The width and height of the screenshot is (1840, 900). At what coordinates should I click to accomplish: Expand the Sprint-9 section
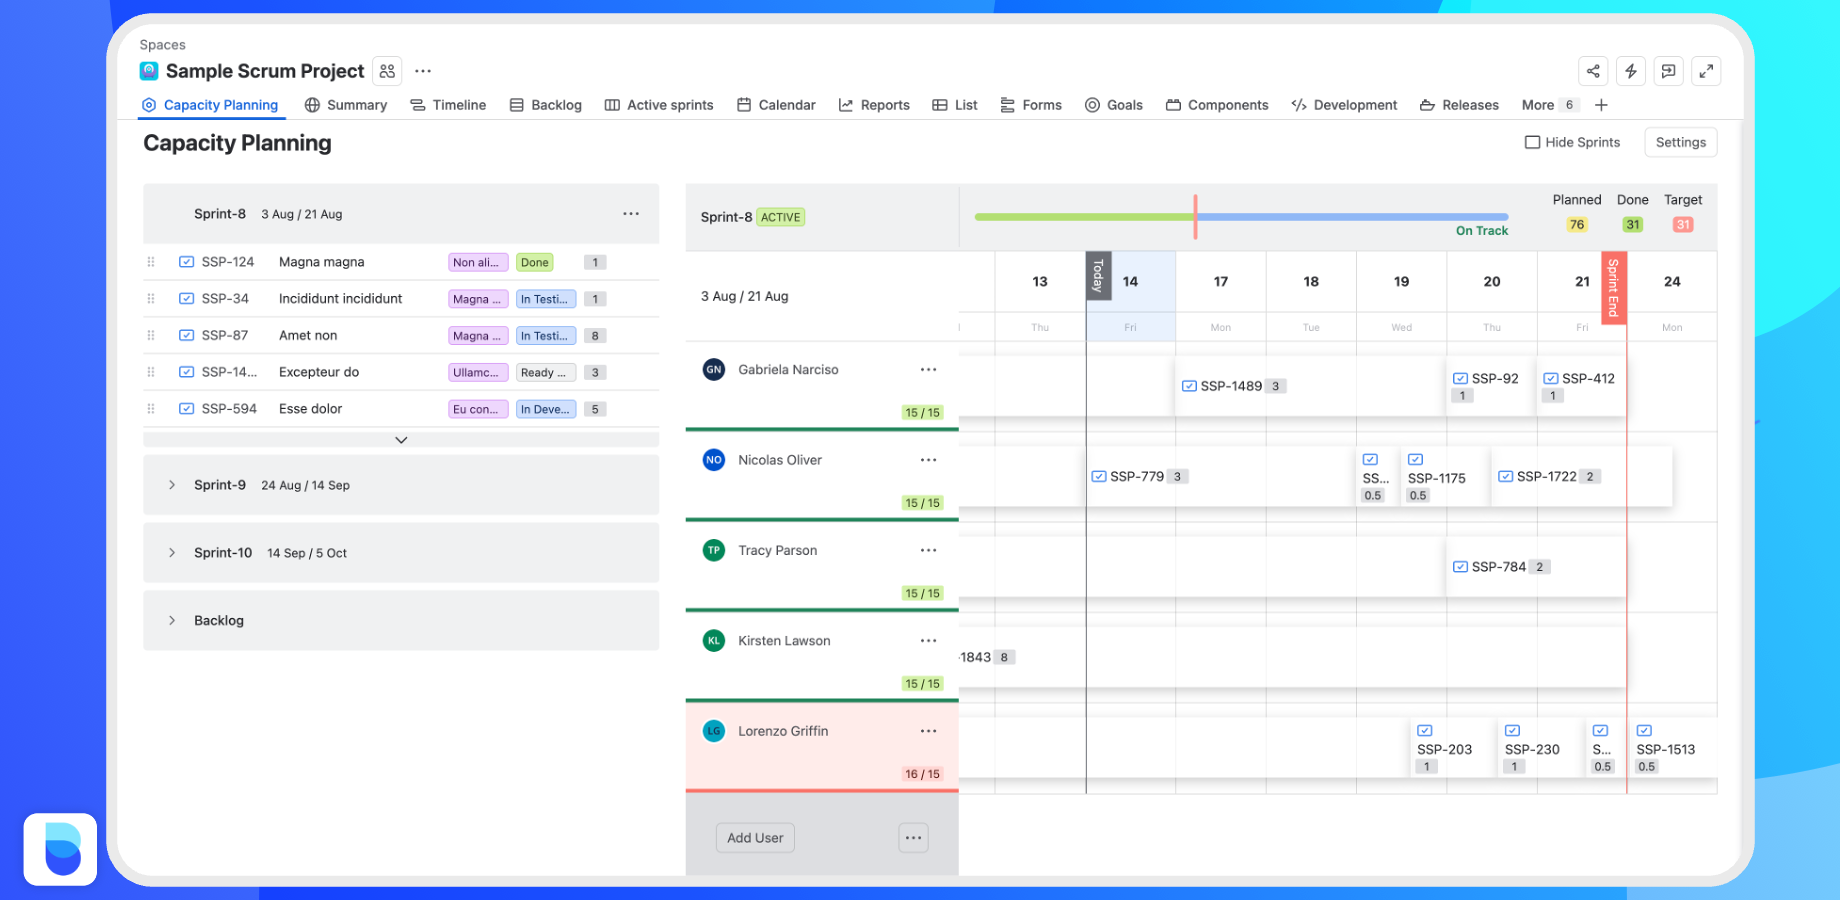(172, 485)
